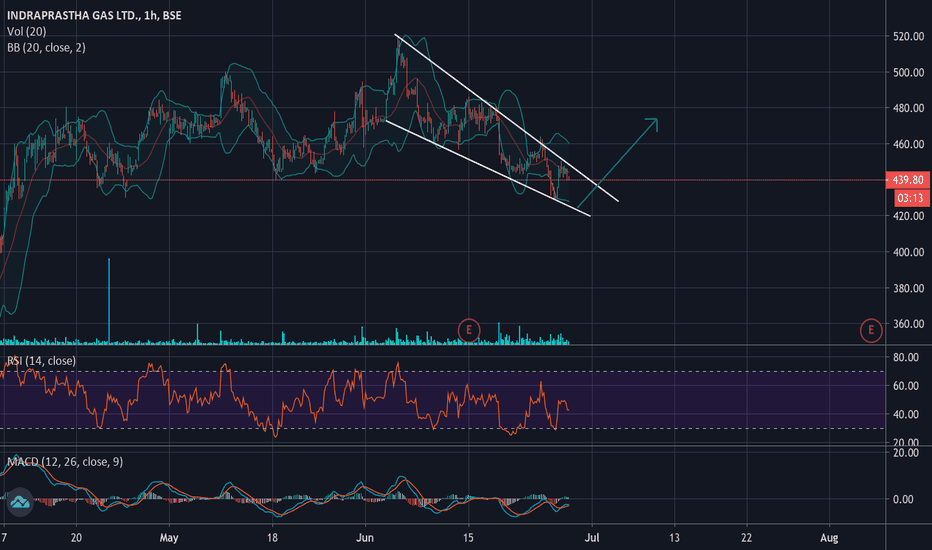Click the 380.00 price axis label
This screenshot has height=550, width=932.
click(908, 288)
